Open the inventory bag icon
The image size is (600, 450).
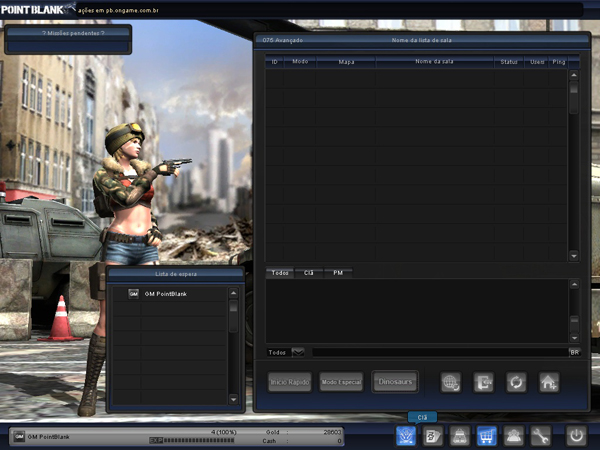tap(460, 435)
